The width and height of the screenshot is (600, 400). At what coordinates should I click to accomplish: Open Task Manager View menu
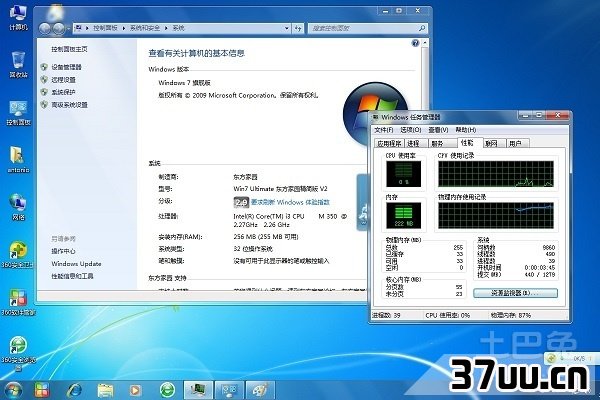coord(439,130)
